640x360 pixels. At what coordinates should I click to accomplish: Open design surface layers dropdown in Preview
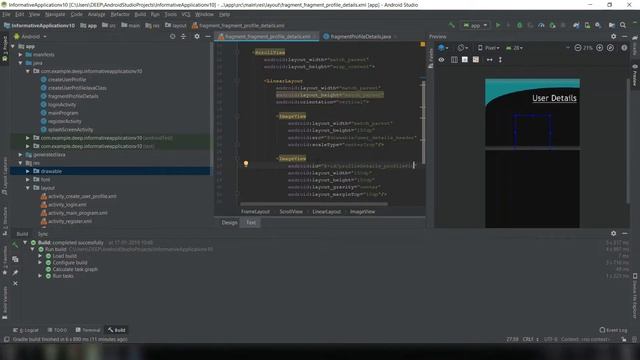point(443,48)
